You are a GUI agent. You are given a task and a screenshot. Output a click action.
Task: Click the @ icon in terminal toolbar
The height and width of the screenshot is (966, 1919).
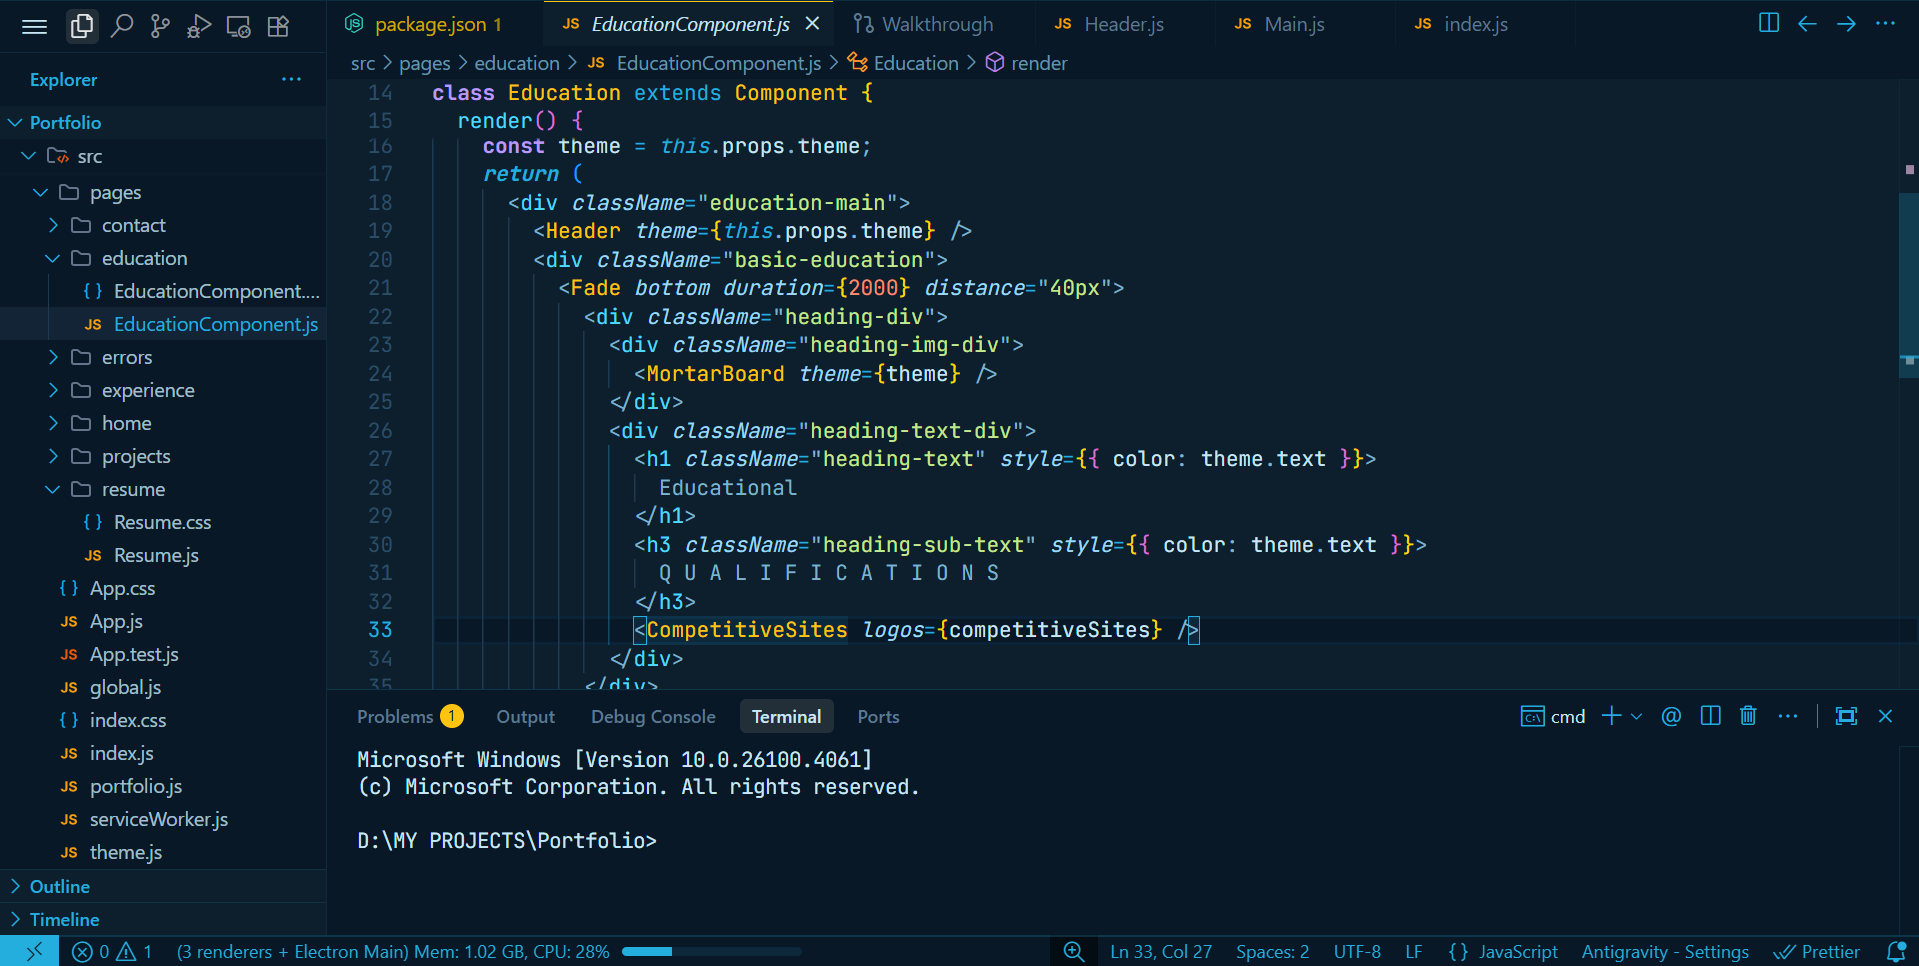click(x=1671, y=716)
